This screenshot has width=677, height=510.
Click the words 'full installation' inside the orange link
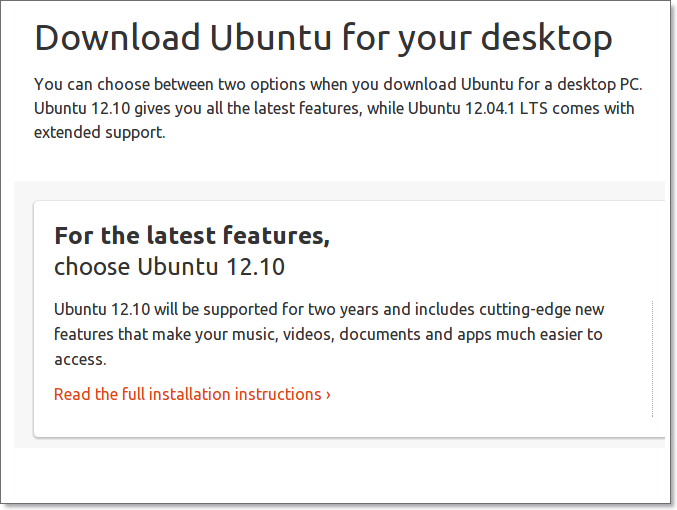(175, 394)
